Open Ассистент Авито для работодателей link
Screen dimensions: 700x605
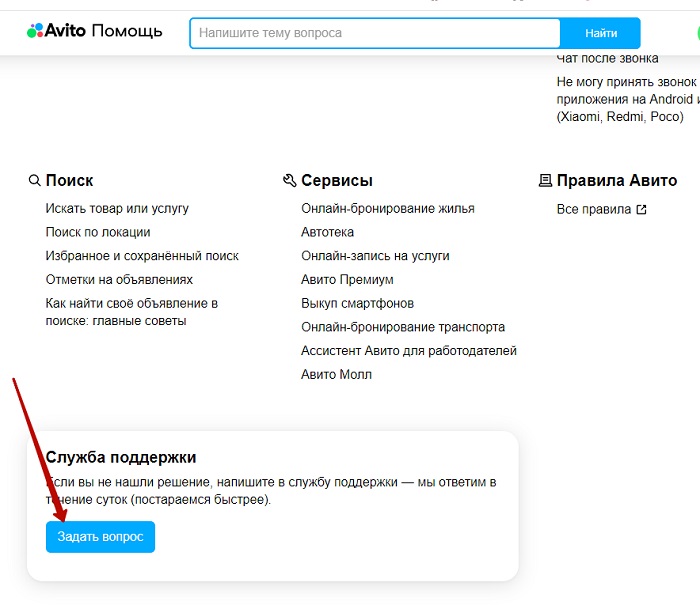pyautogui.click(x=408, y=350)
